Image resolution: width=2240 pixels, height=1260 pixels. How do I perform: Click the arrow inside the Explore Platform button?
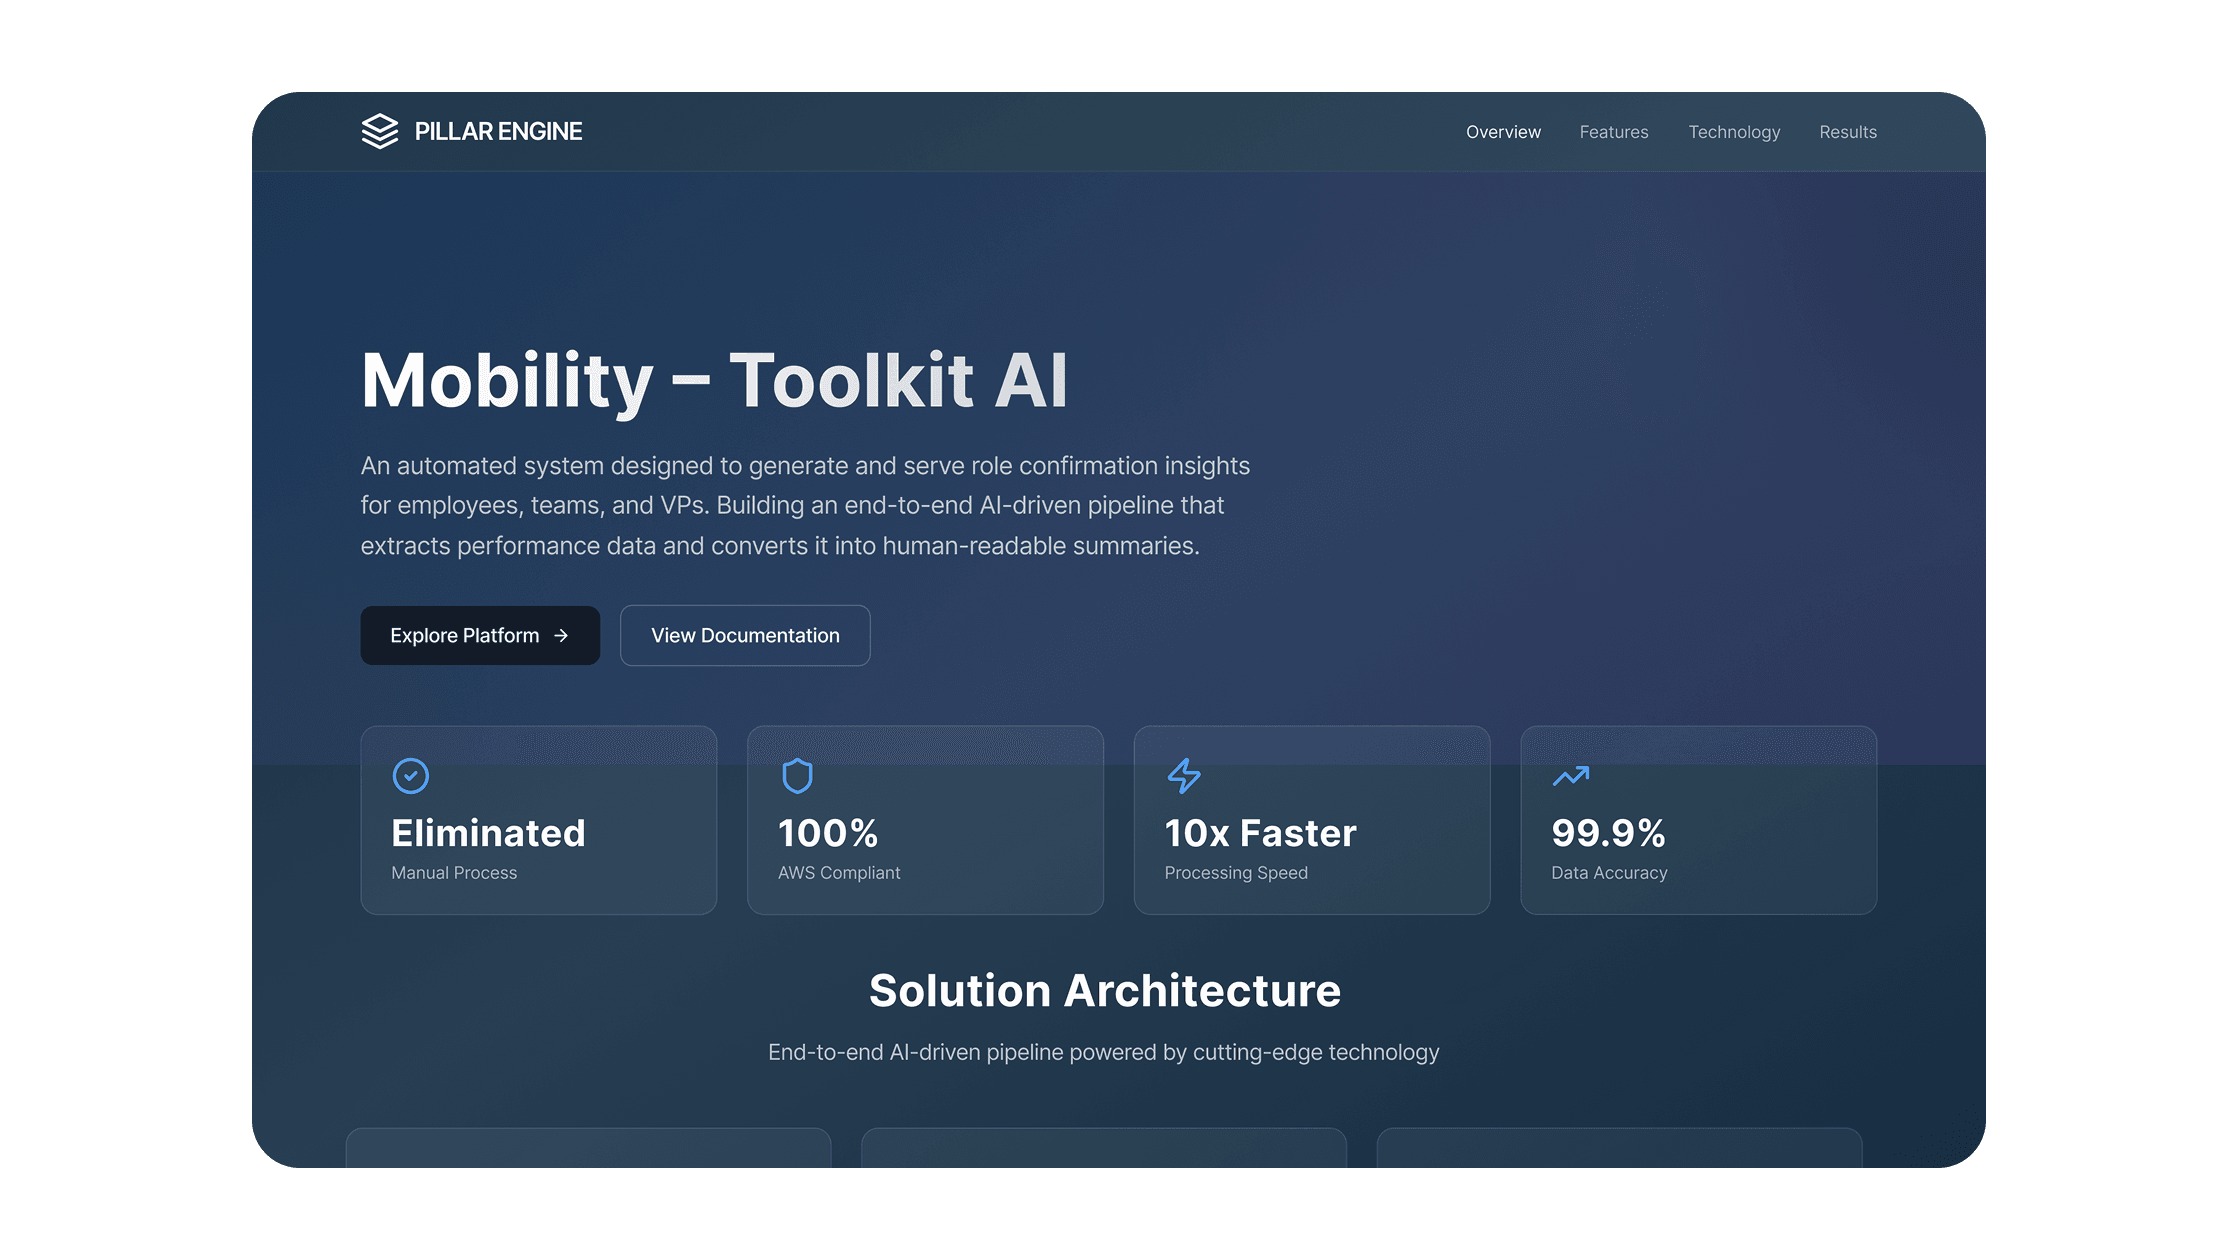tap(561, 635)
